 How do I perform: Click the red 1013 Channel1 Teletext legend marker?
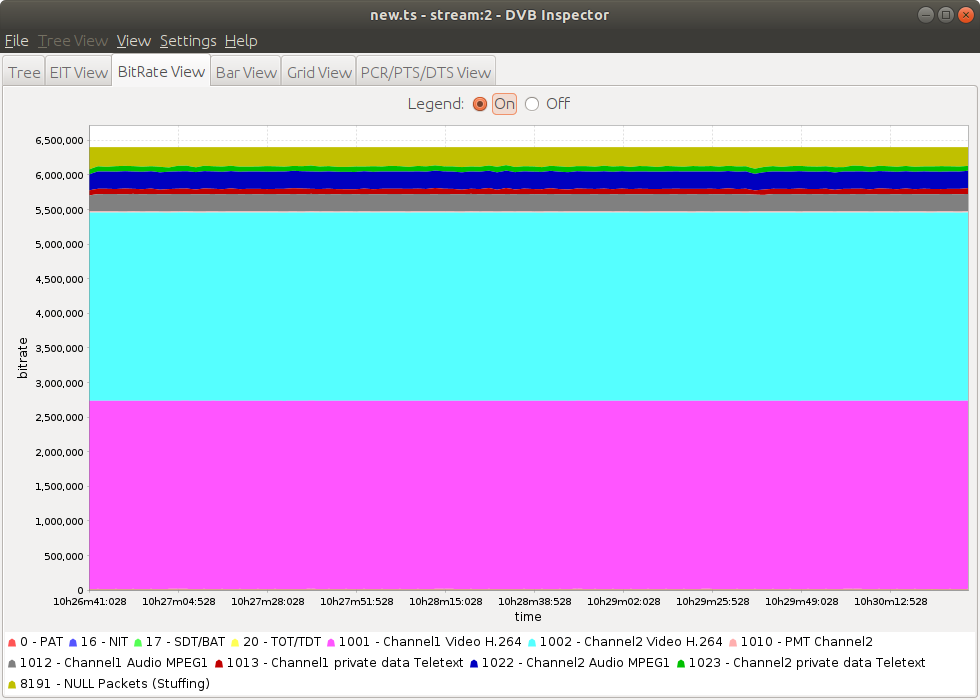(x=219, y=664)
